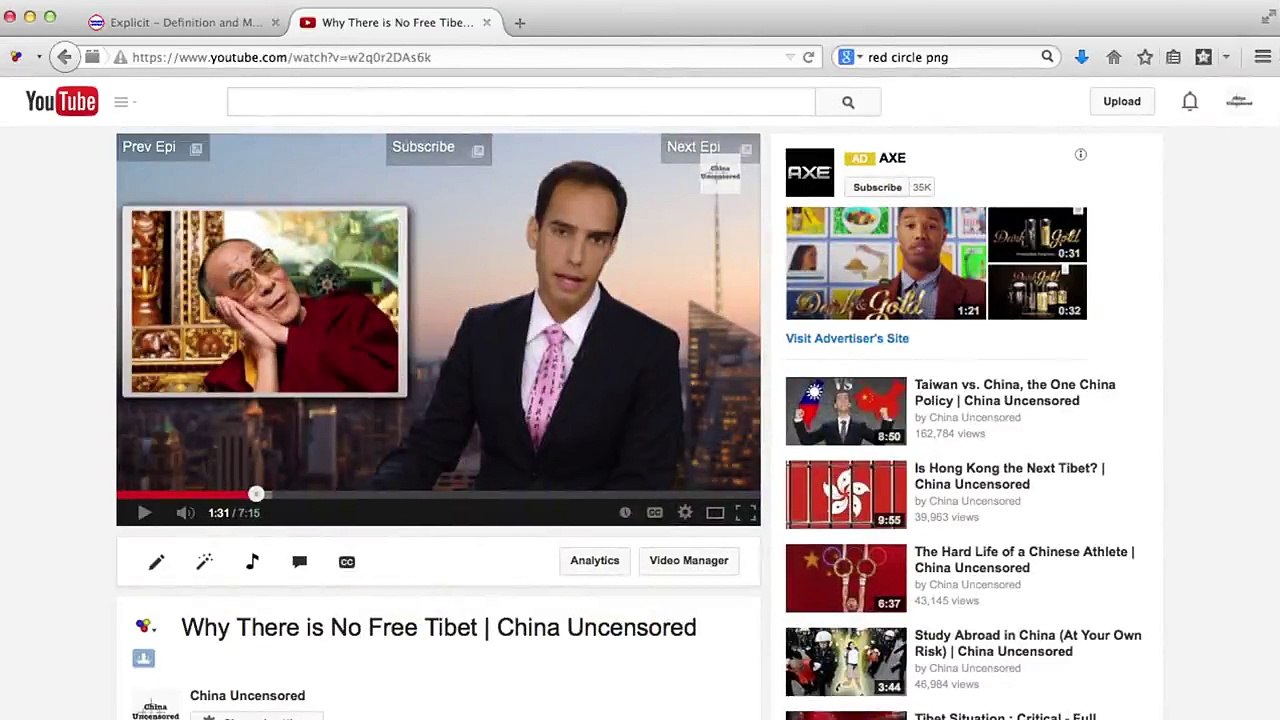This screenshot has width=1280, height=720.
Task: Click the Prev Epi annotation
Action: (x=162, y=148)
